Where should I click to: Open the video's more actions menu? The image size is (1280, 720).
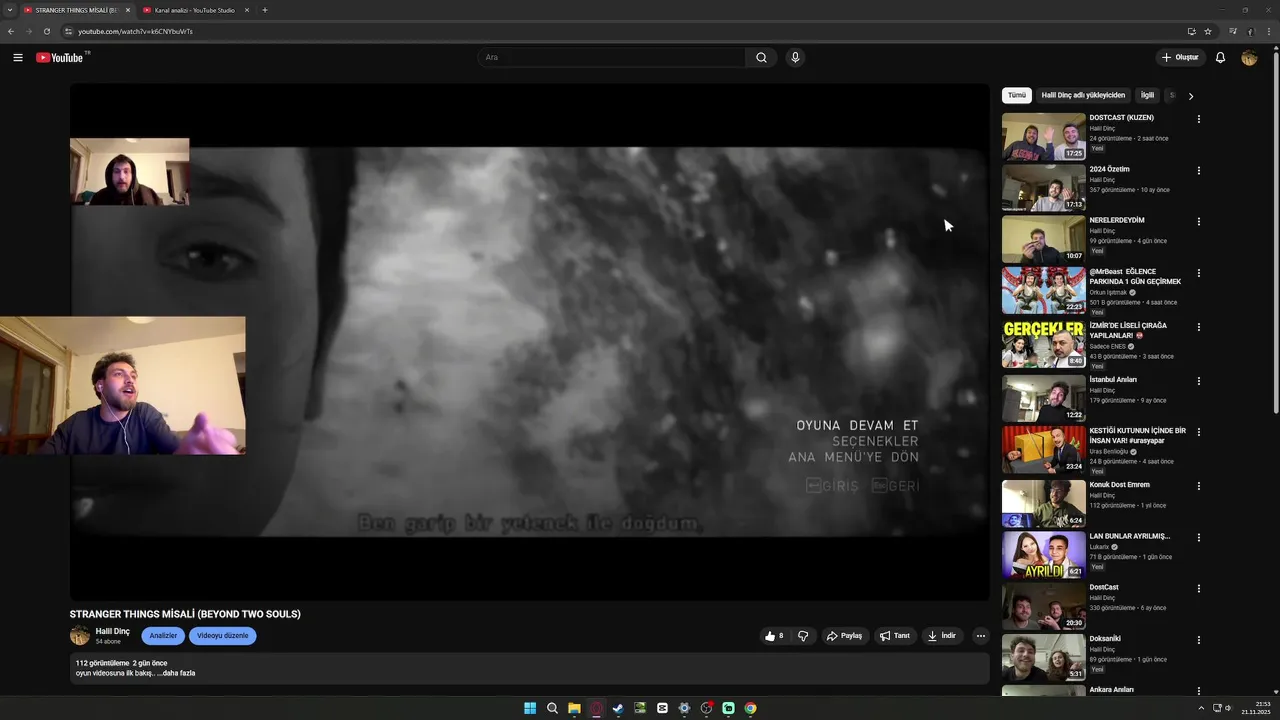click(980, 636)
